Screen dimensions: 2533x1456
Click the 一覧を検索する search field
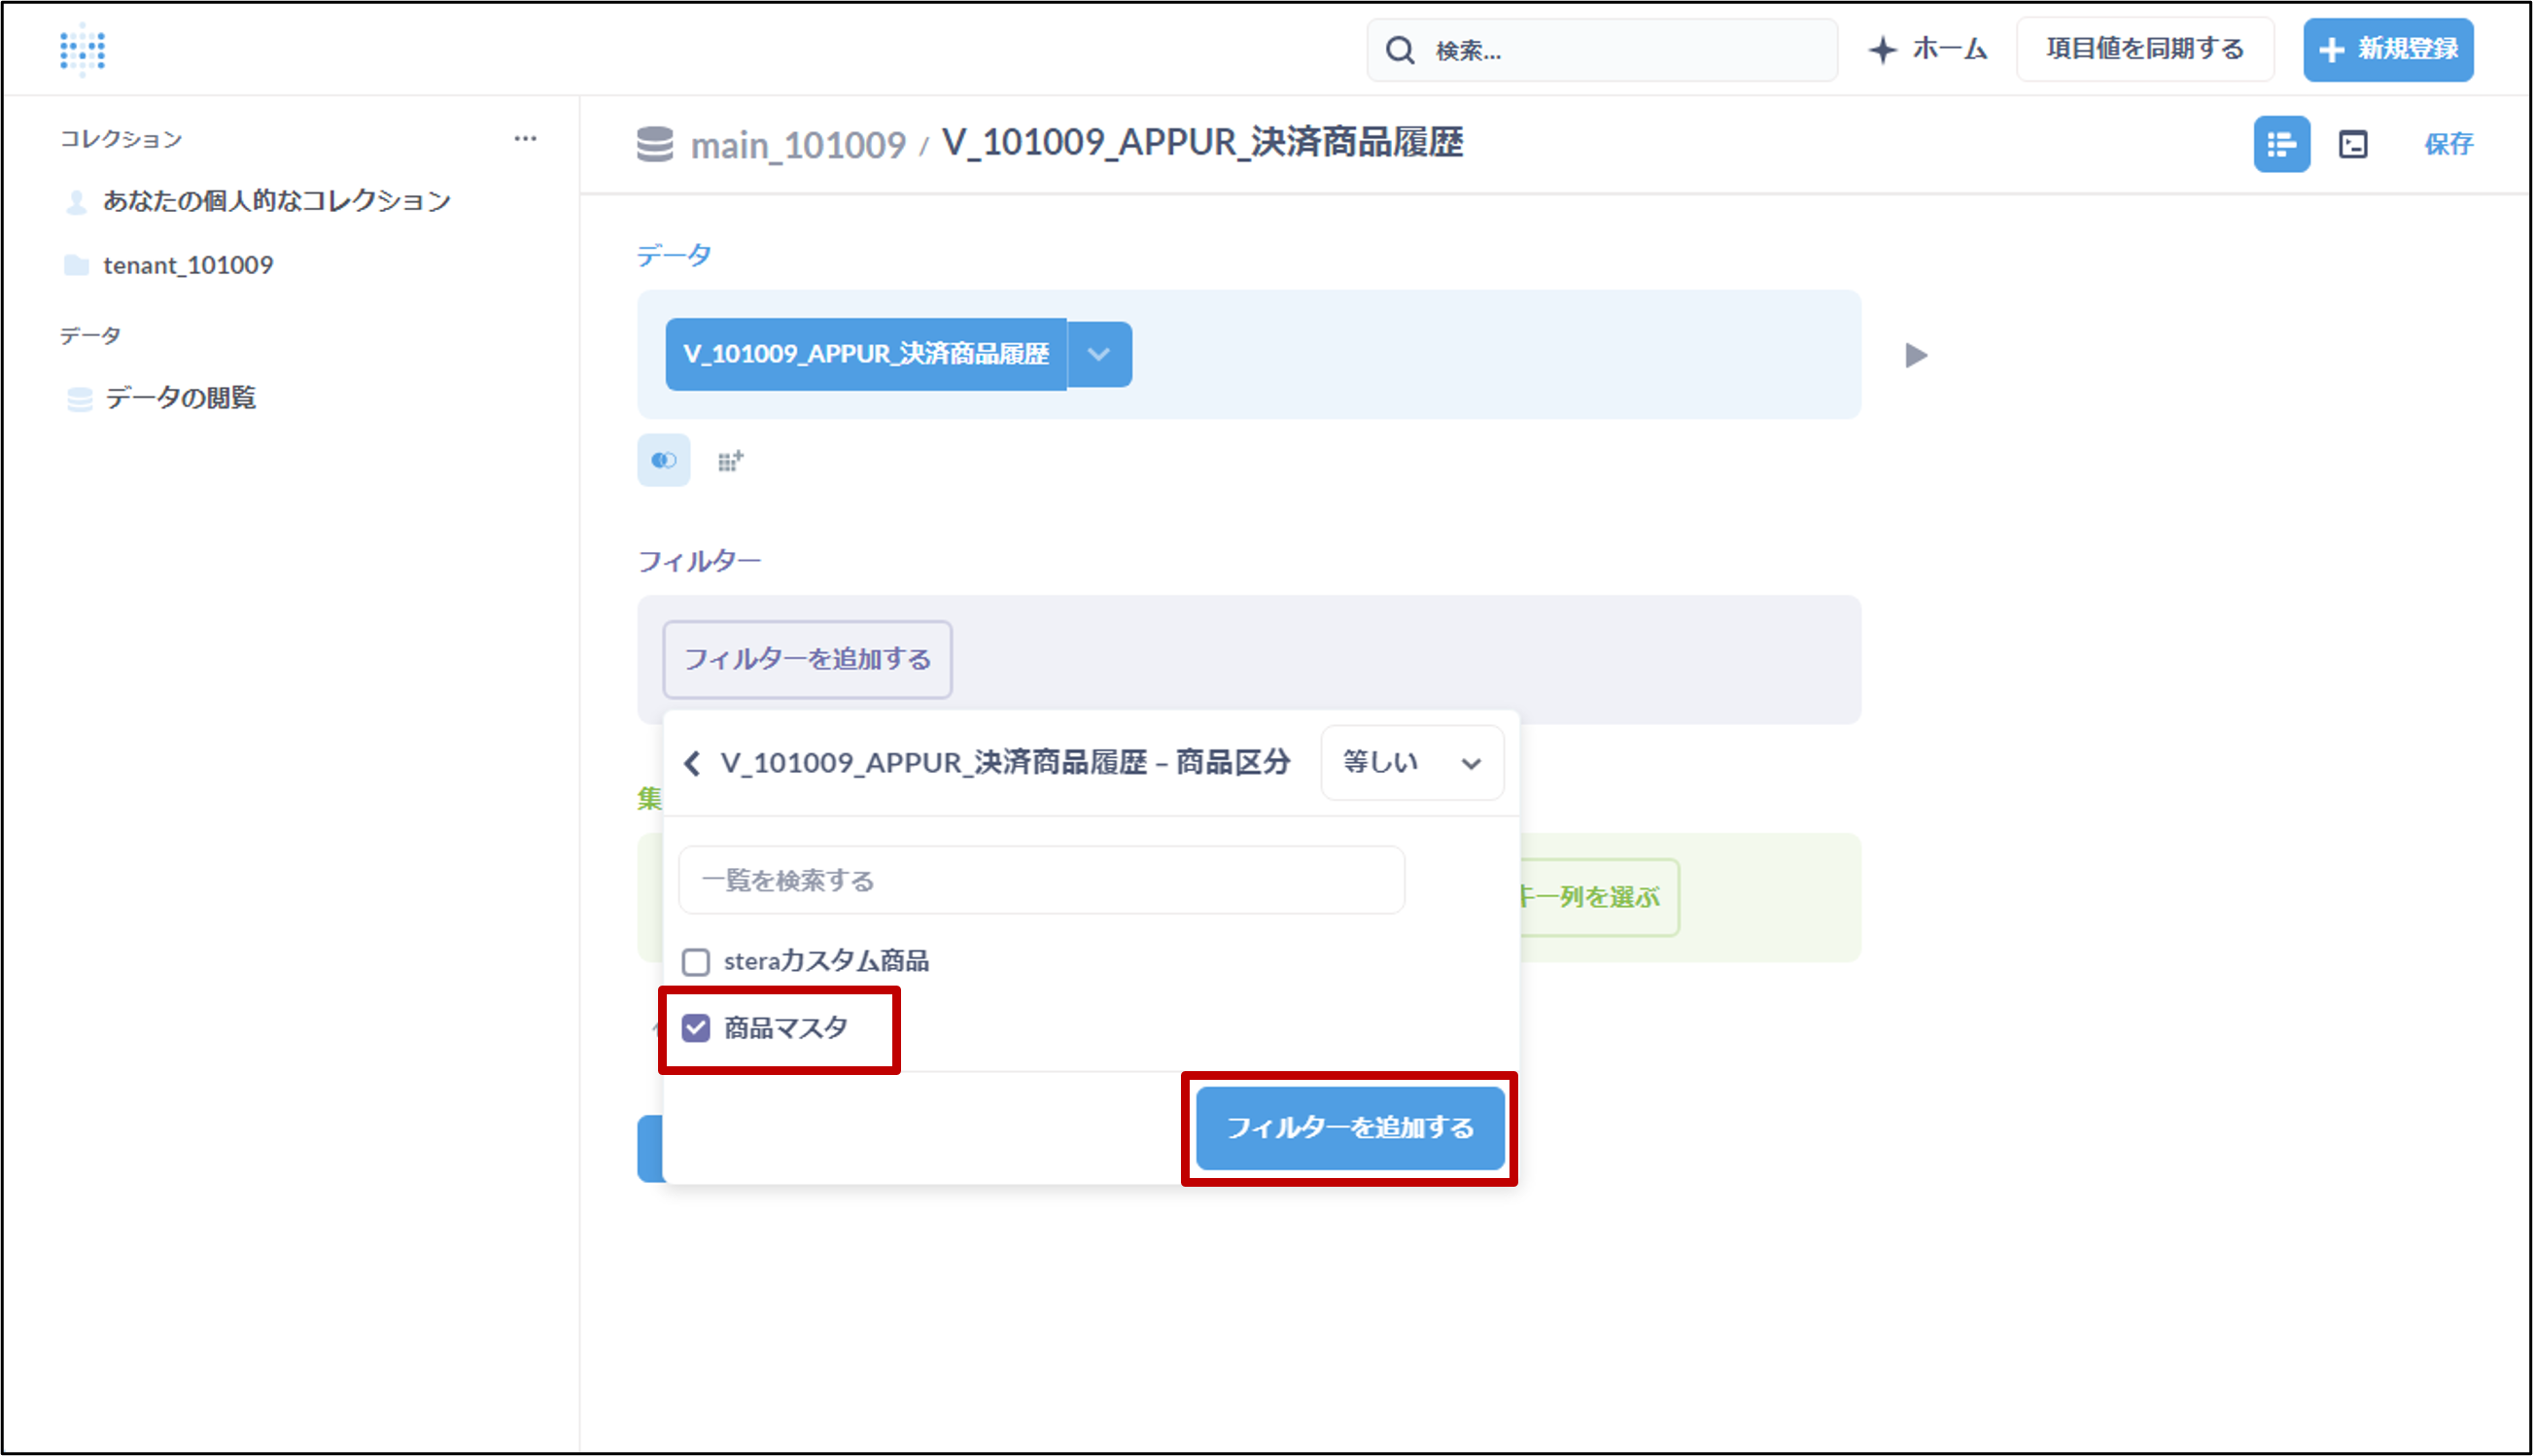(x=1041, y=880)
